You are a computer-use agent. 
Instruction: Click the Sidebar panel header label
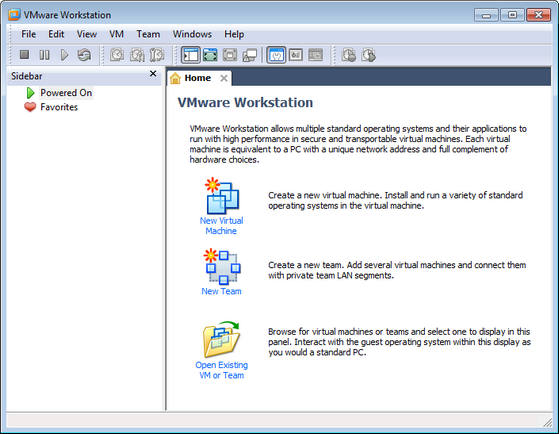[x=26, y=76]
